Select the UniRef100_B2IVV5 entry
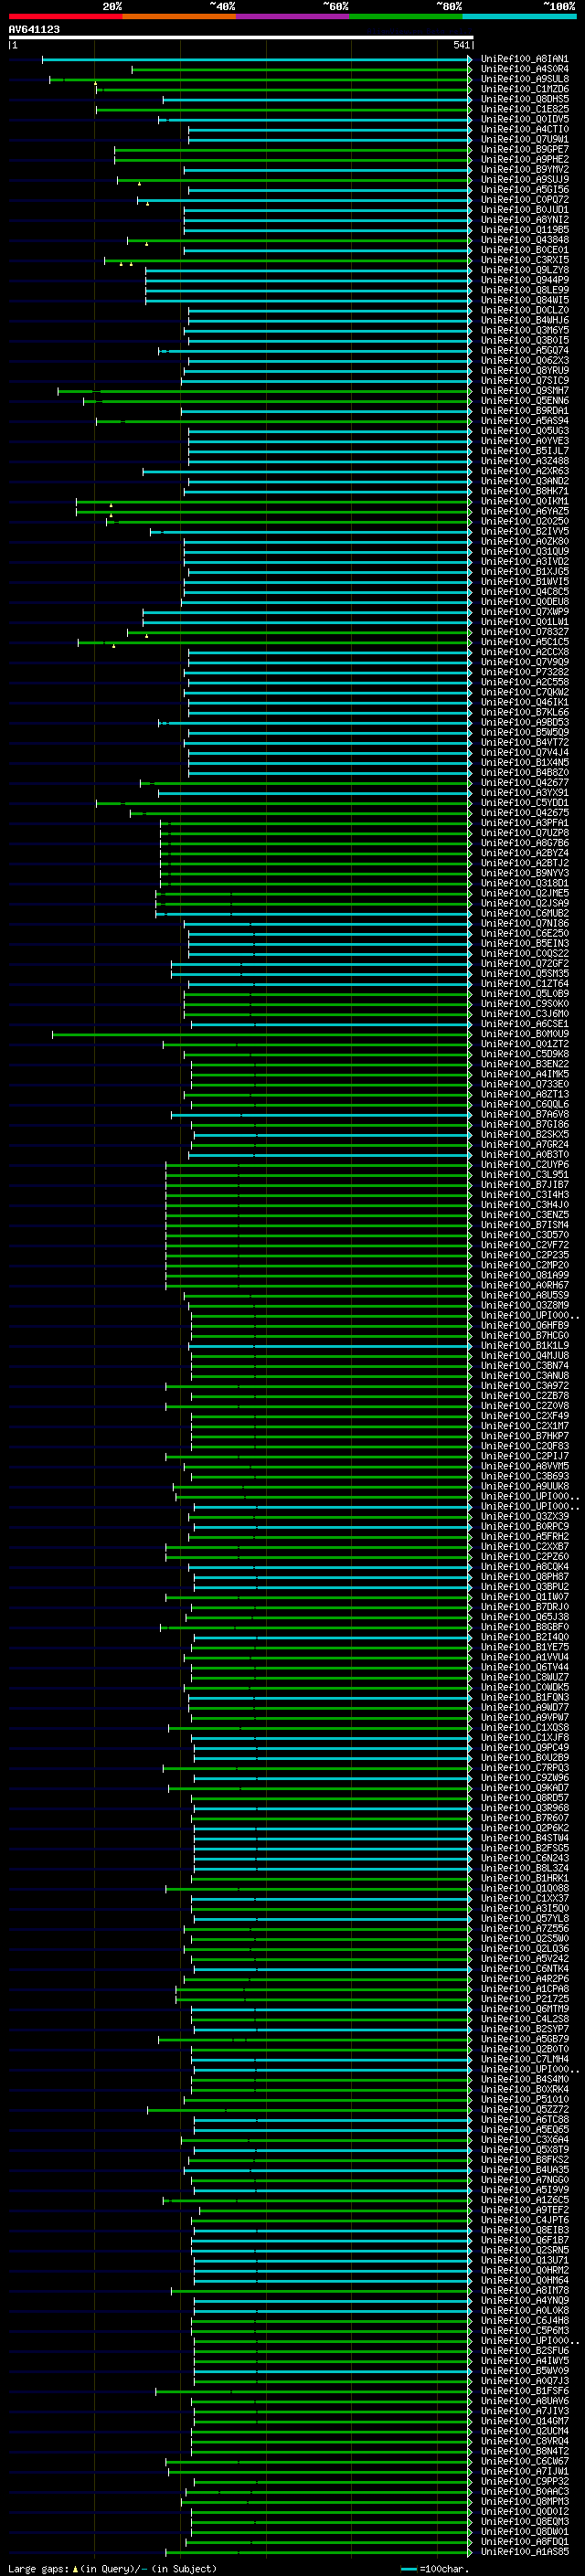 click(525, 531)
